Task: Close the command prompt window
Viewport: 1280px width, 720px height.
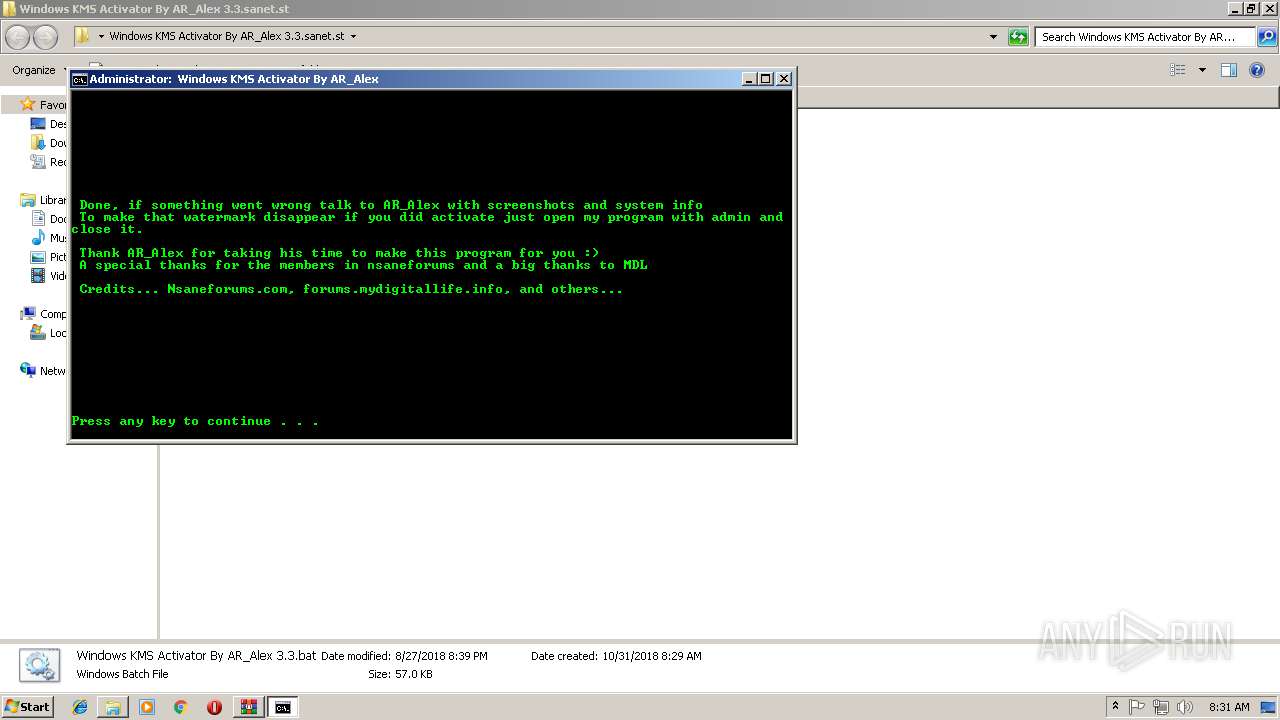Action: coord(784,79)
